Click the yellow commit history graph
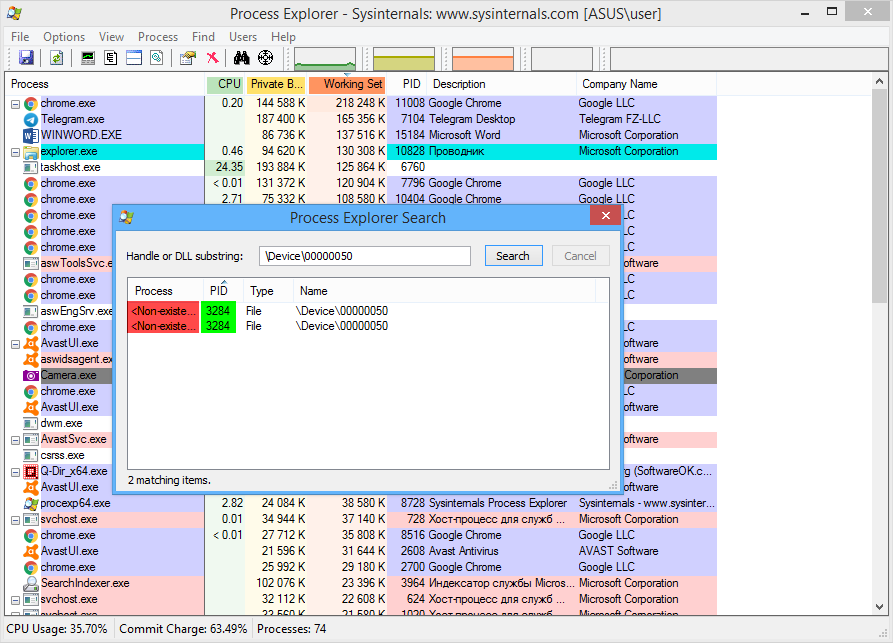Image resolution: width=893 pixels, height=643 pixels. (404, 59)
